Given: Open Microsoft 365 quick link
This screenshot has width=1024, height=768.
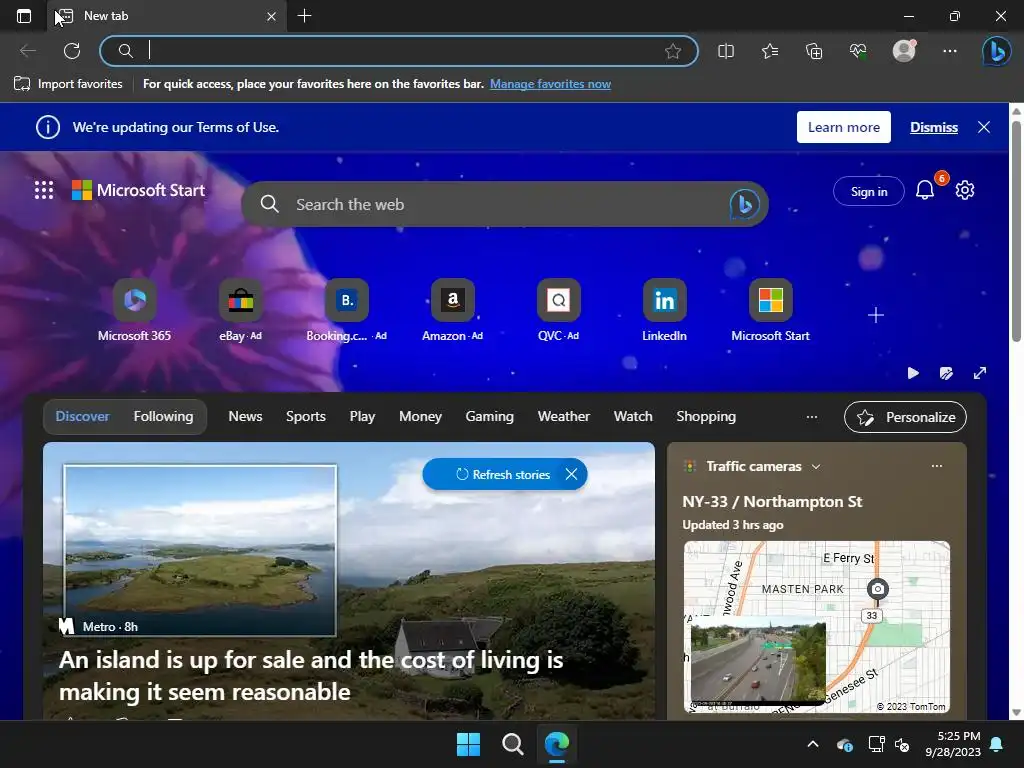Looking at the screenshot, I should point(135,311).
